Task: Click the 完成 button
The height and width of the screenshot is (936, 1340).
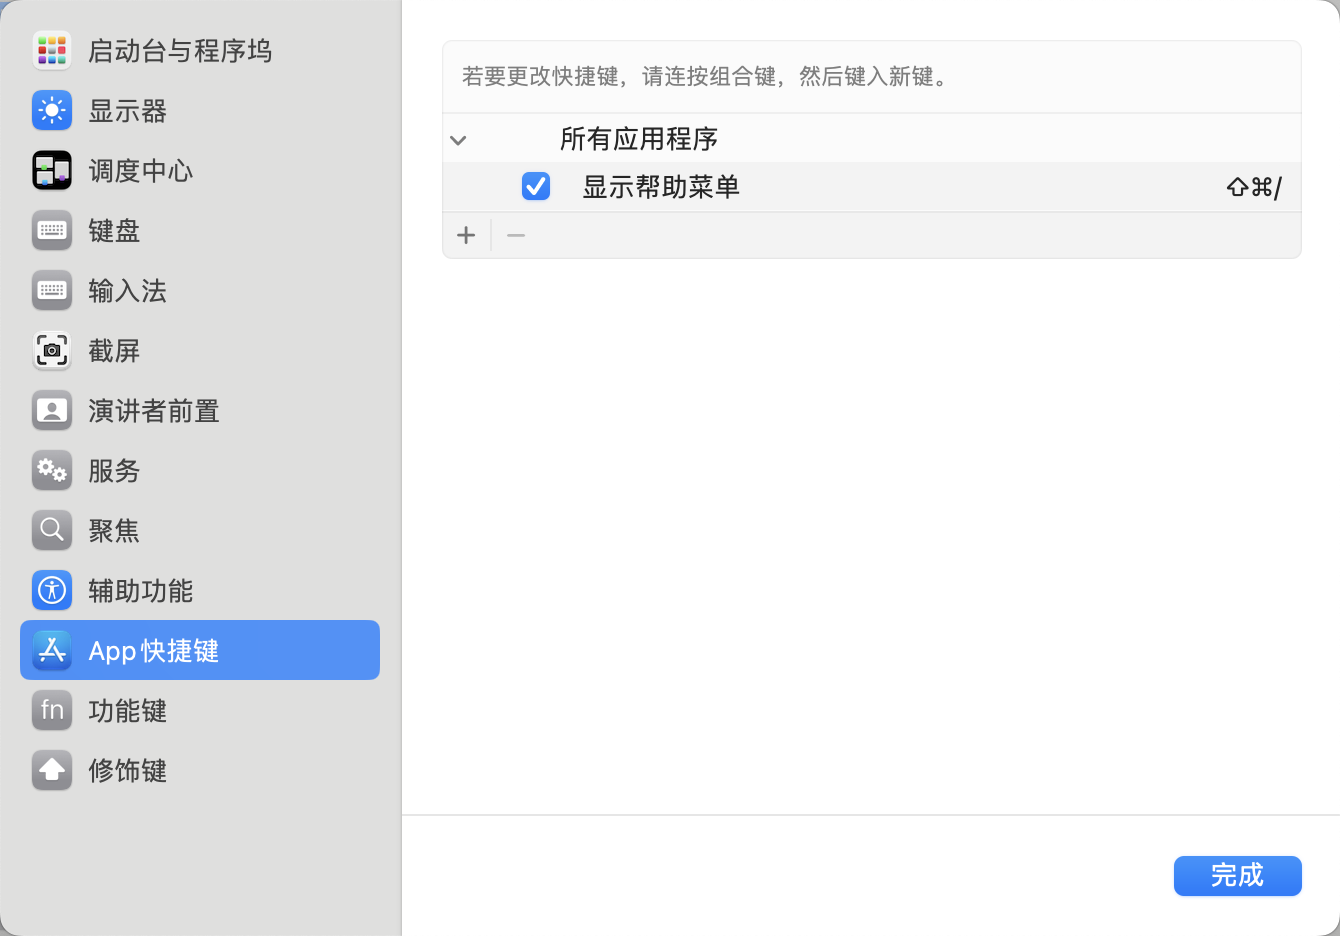Action: [1237, 876]
